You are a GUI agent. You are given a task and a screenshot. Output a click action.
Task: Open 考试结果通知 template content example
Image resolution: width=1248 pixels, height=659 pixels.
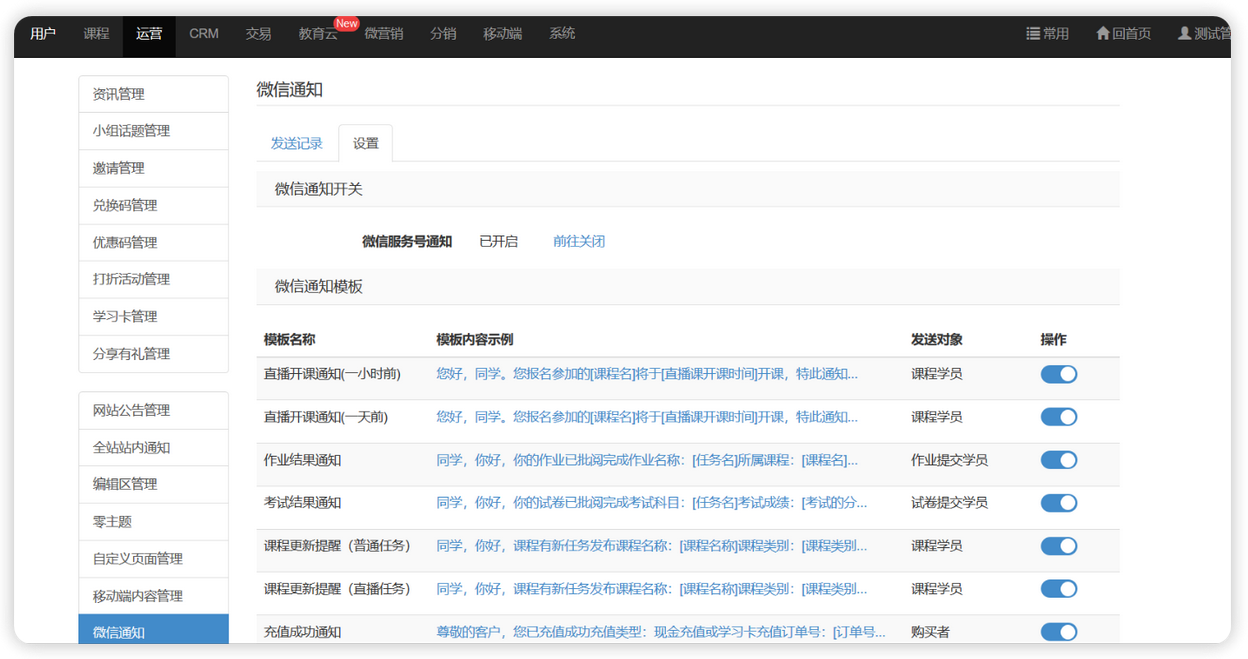(651, 503)
